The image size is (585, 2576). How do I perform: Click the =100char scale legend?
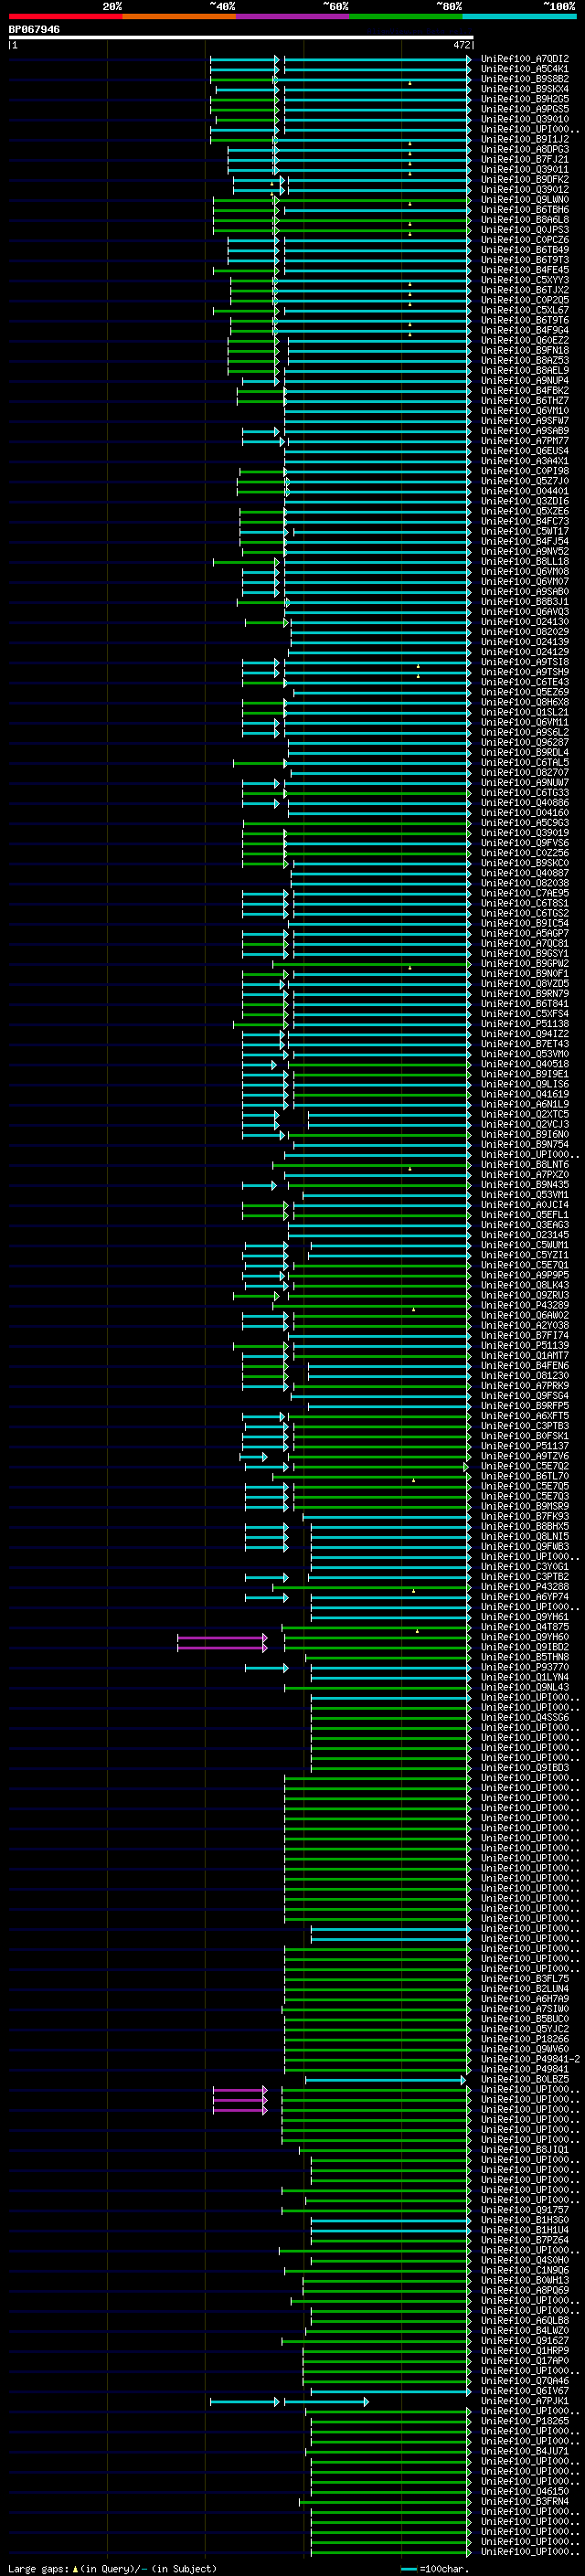pos(435,2569)
